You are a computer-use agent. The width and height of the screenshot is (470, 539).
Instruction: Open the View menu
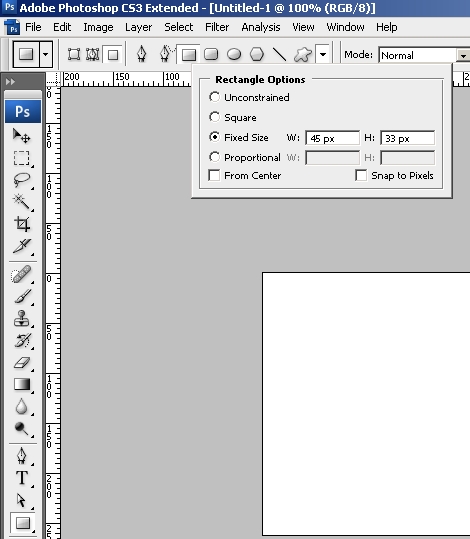pyautogui.click(x=303, y=27)
